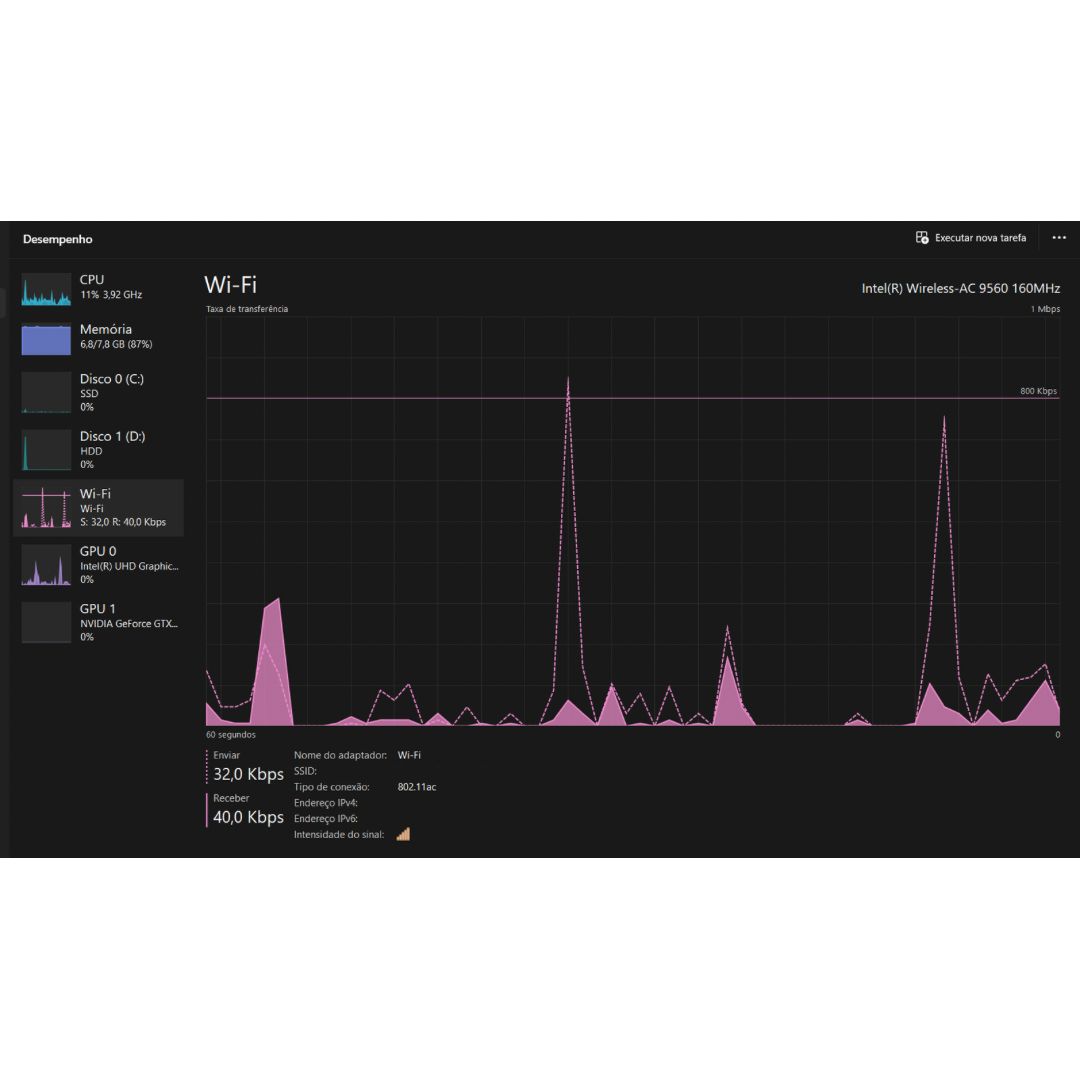
Task: Select Wi-Fi in the performance sidebar
Action: [x=98, y=507]
